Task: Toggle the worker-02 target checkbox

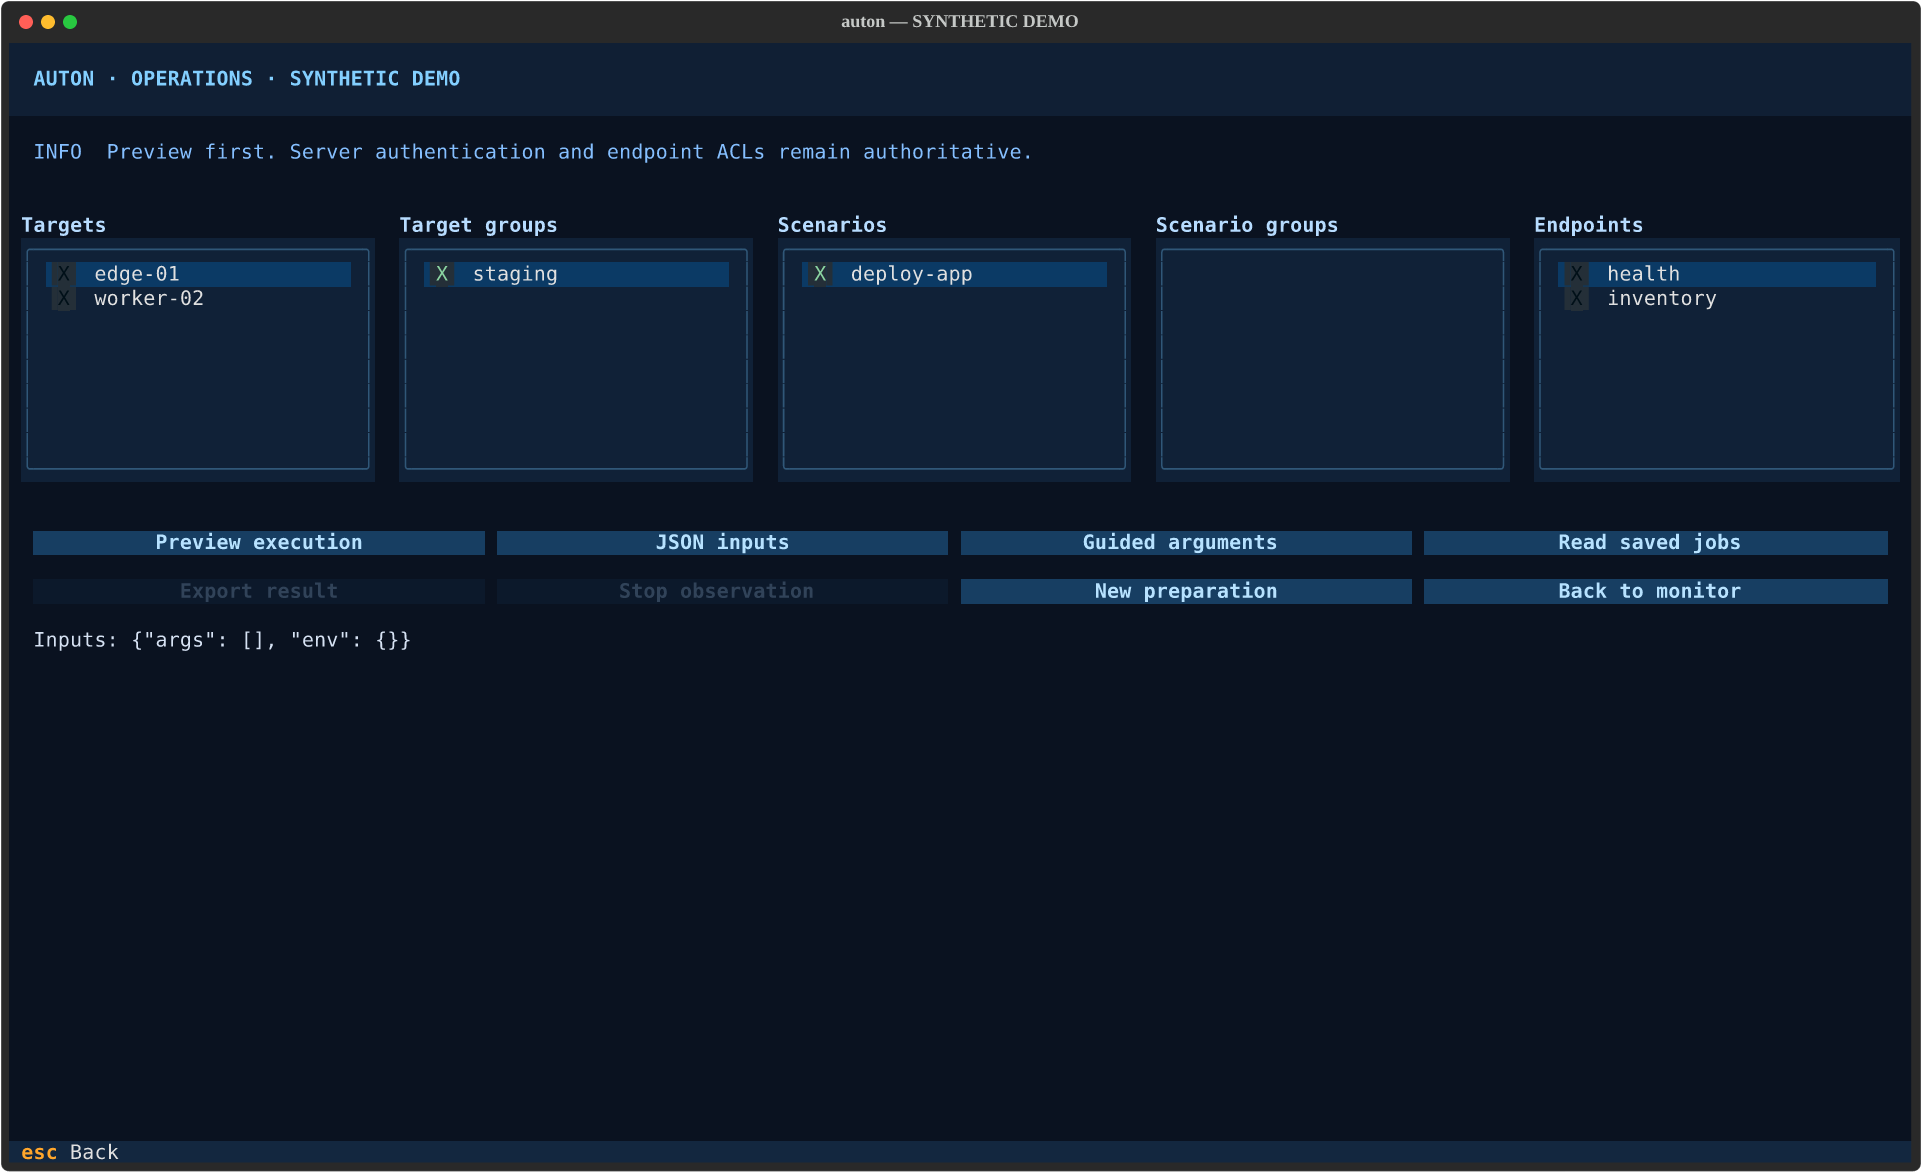Action: tap(64, 299)
